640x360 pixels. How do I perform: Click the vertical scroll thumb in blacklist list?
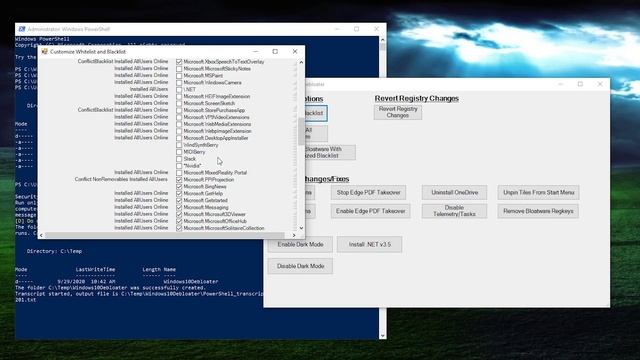(301, 131)
